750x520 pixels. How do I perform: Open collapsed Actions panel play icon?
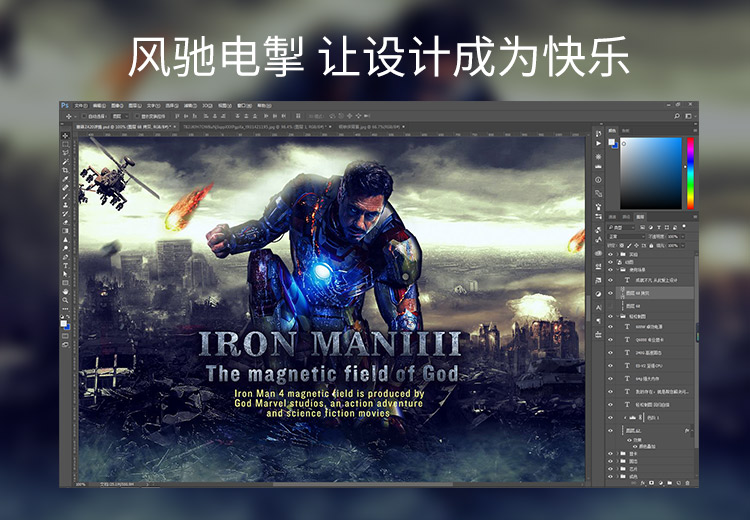pyautogui.click(x=598, y=143)
